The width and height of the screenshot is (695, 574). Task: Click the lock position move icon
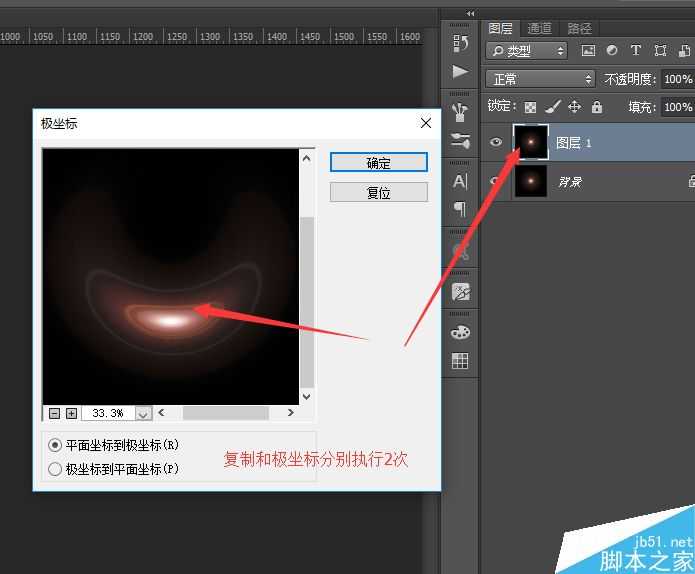click(x=574, y=107)
